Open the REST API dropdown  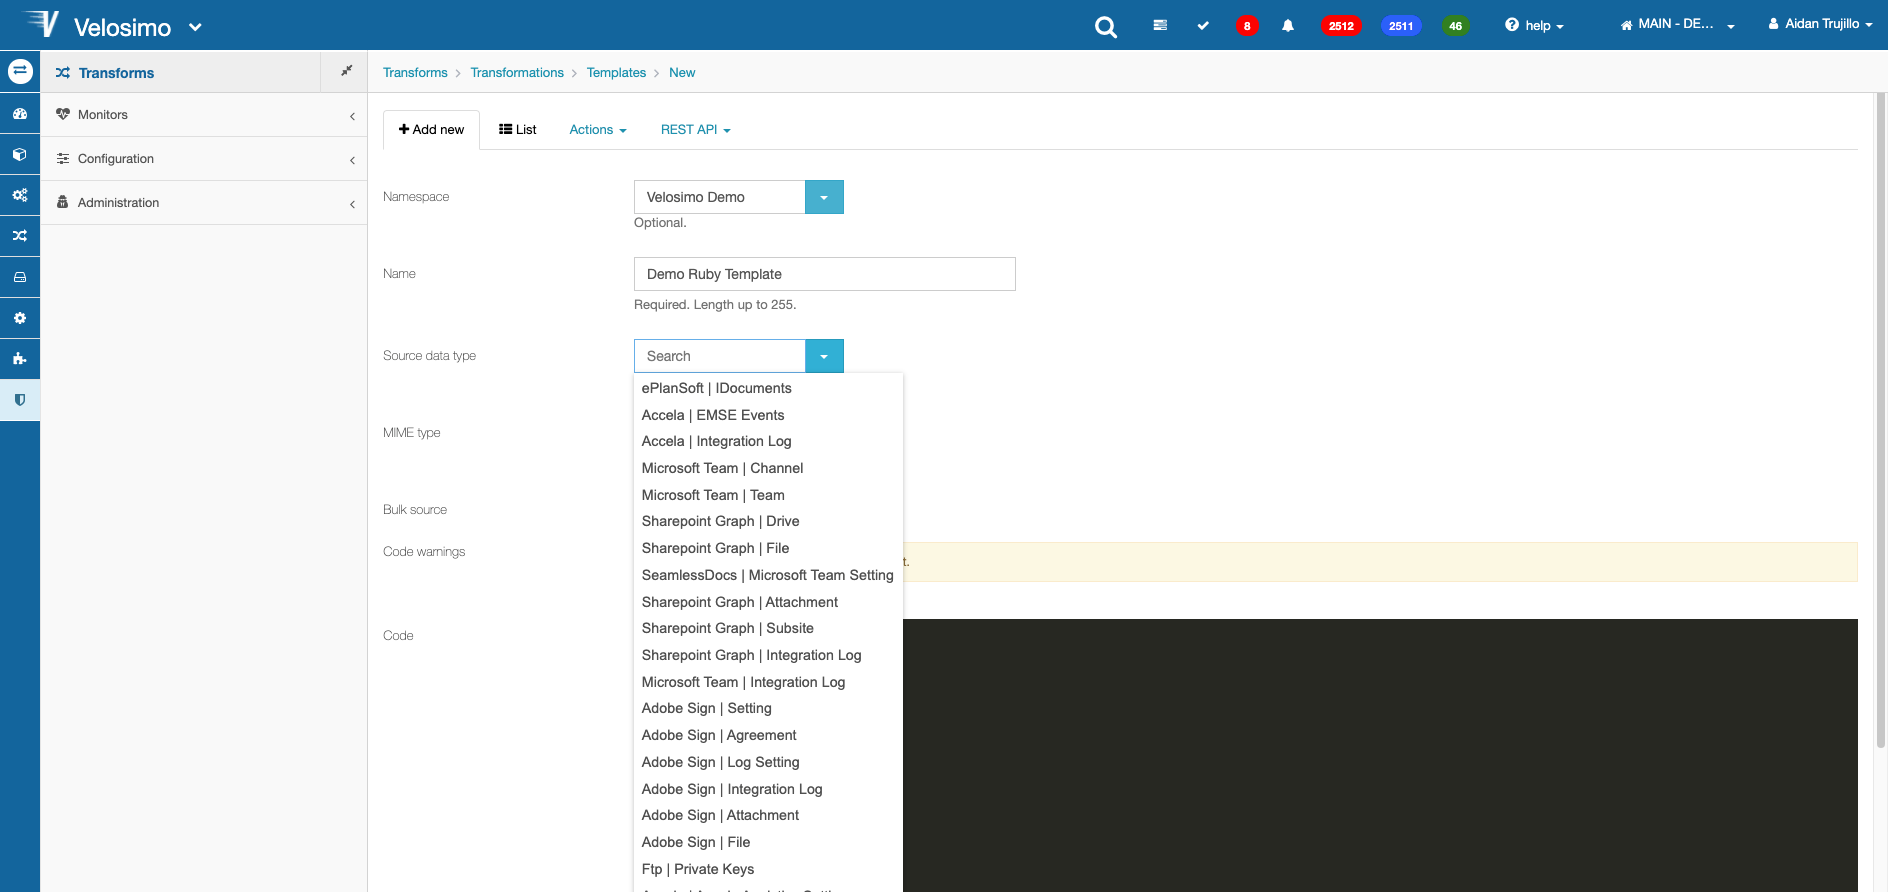coord(695,130)
